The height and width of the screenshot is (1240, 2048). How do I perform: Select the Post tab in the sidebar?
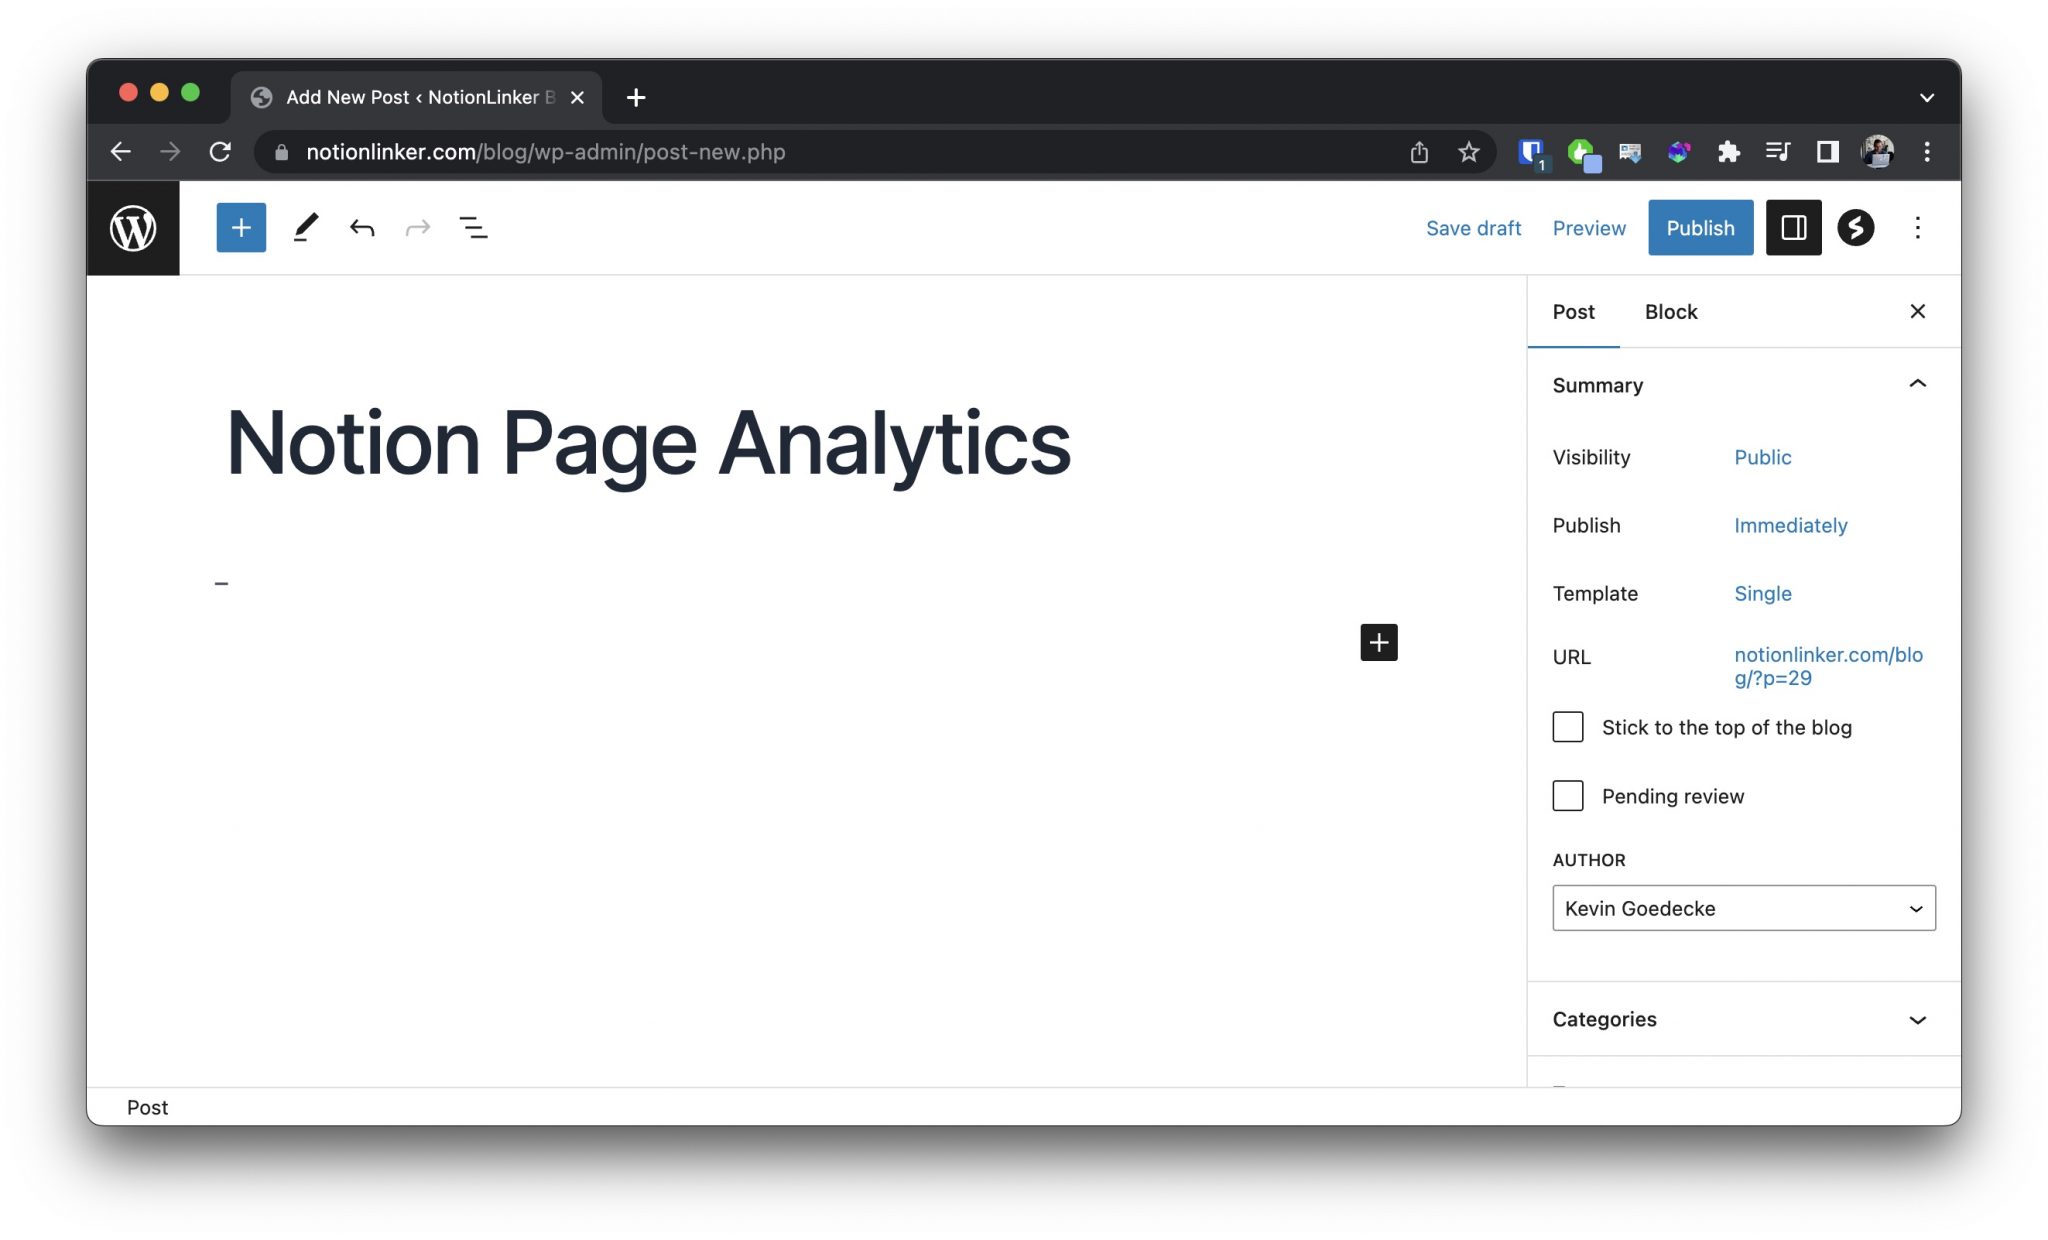pyautogui.click(x=1573, y=311)
